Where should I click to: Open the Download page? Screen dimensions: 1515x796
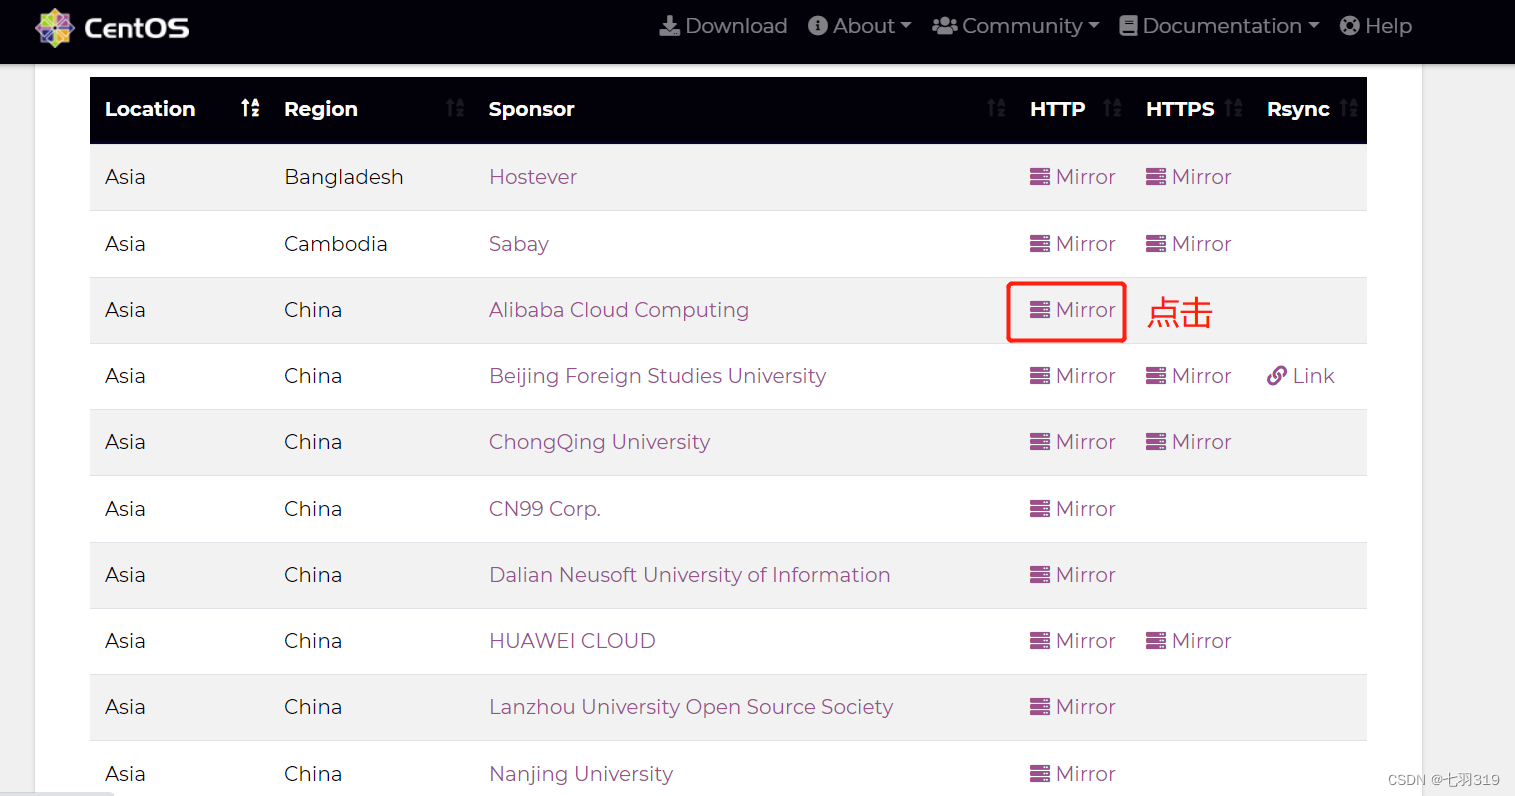pyautogui.click(x=723, y=26)
